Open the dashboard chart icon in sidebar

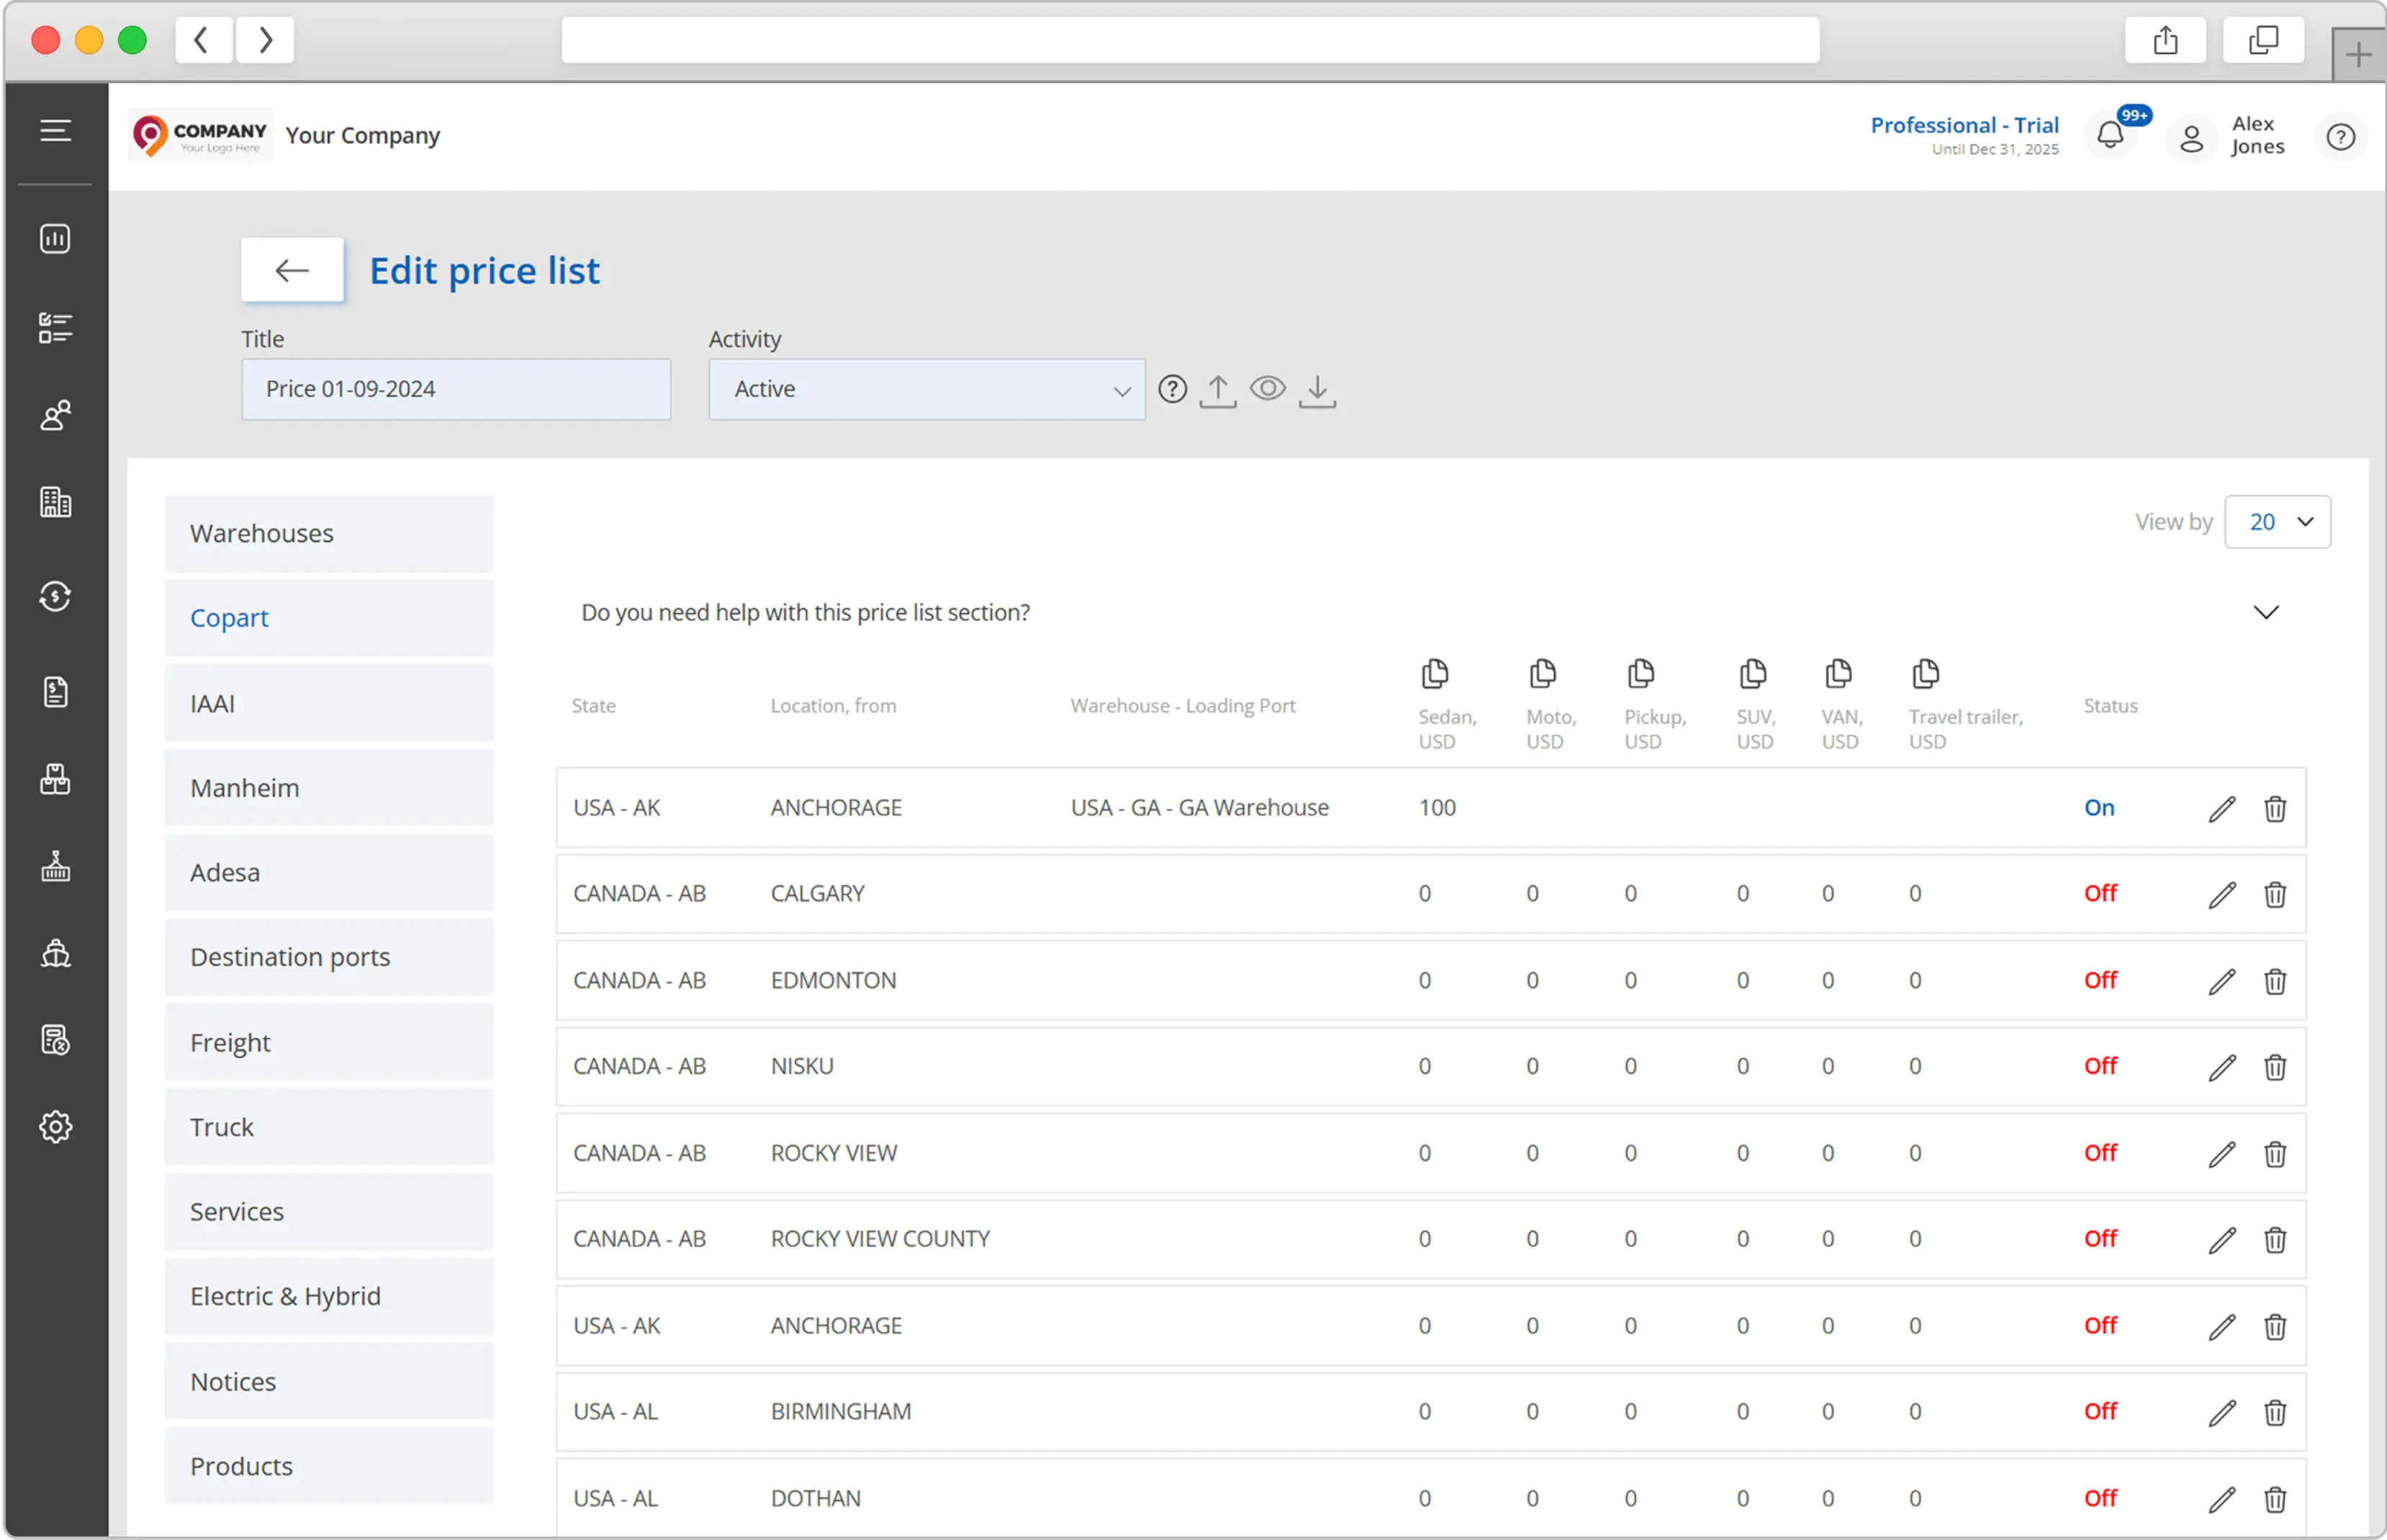(55, 238)
